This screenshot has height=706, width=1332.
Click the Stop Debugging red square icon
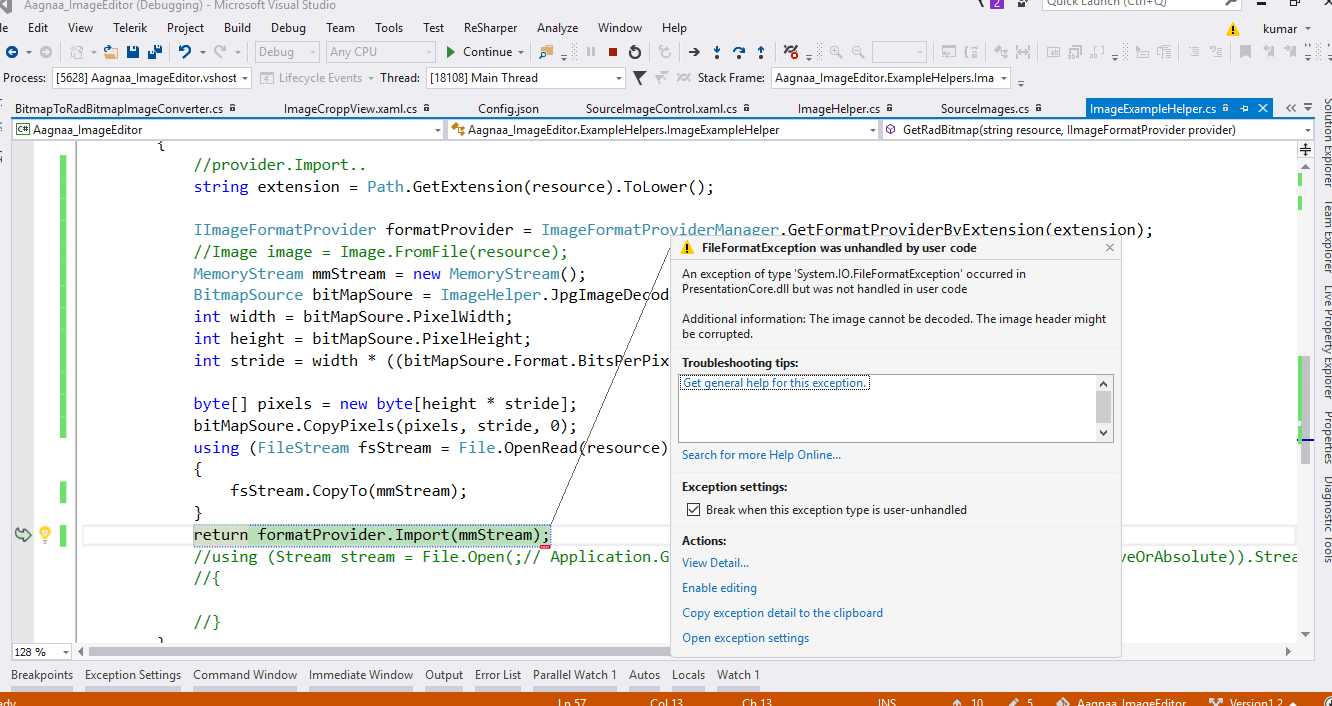[613, 52]
